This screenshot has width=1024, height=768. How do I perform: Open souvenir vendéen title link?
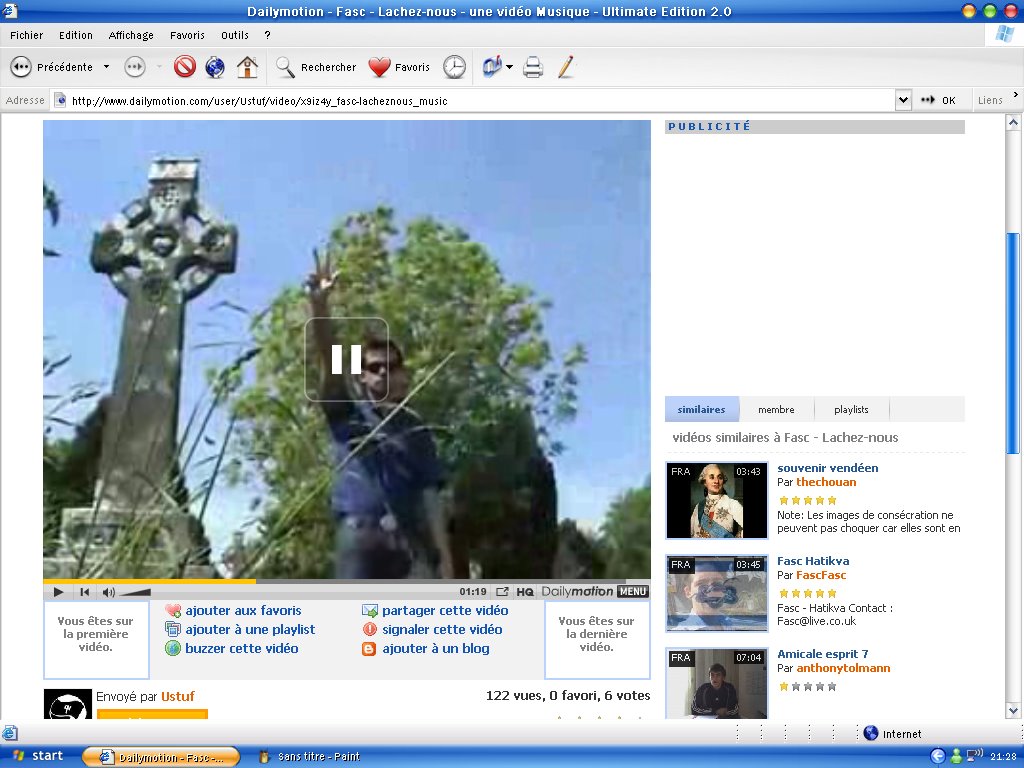(x=827, y=468)
